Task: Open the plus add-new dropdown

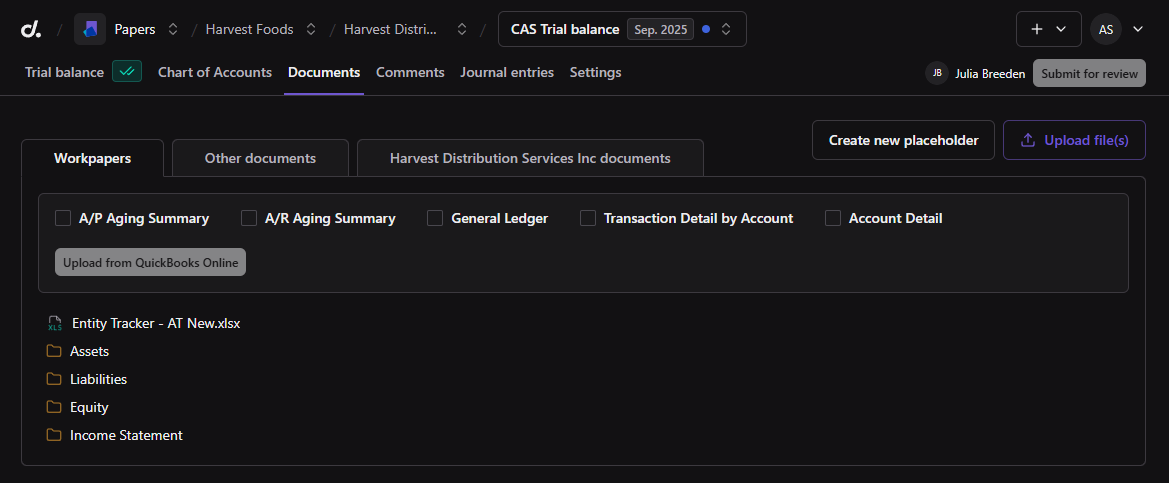Action: (1048, 30)
